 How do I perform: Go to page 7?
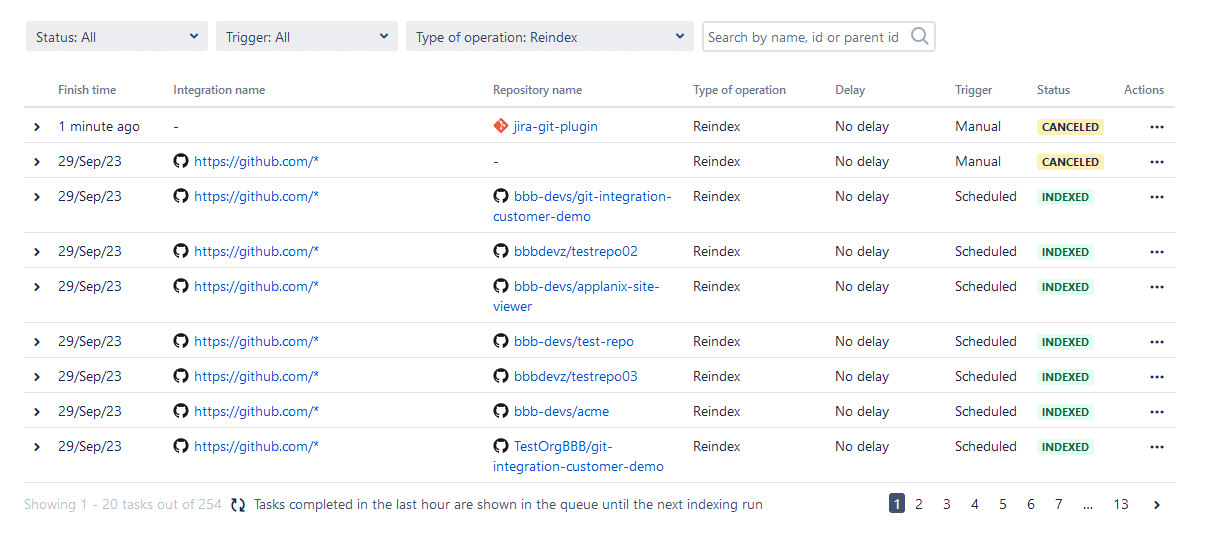[x=1059, y=505]
